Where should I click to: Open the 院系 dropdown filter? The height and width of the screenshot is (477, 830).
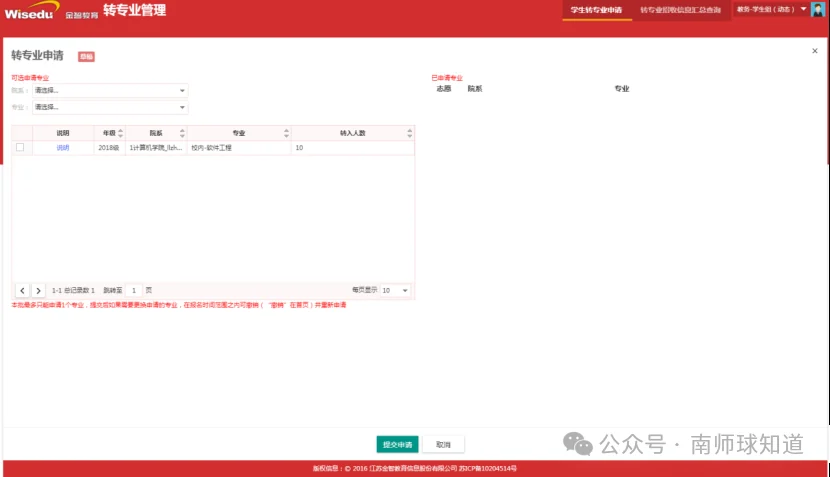point(110,91)
